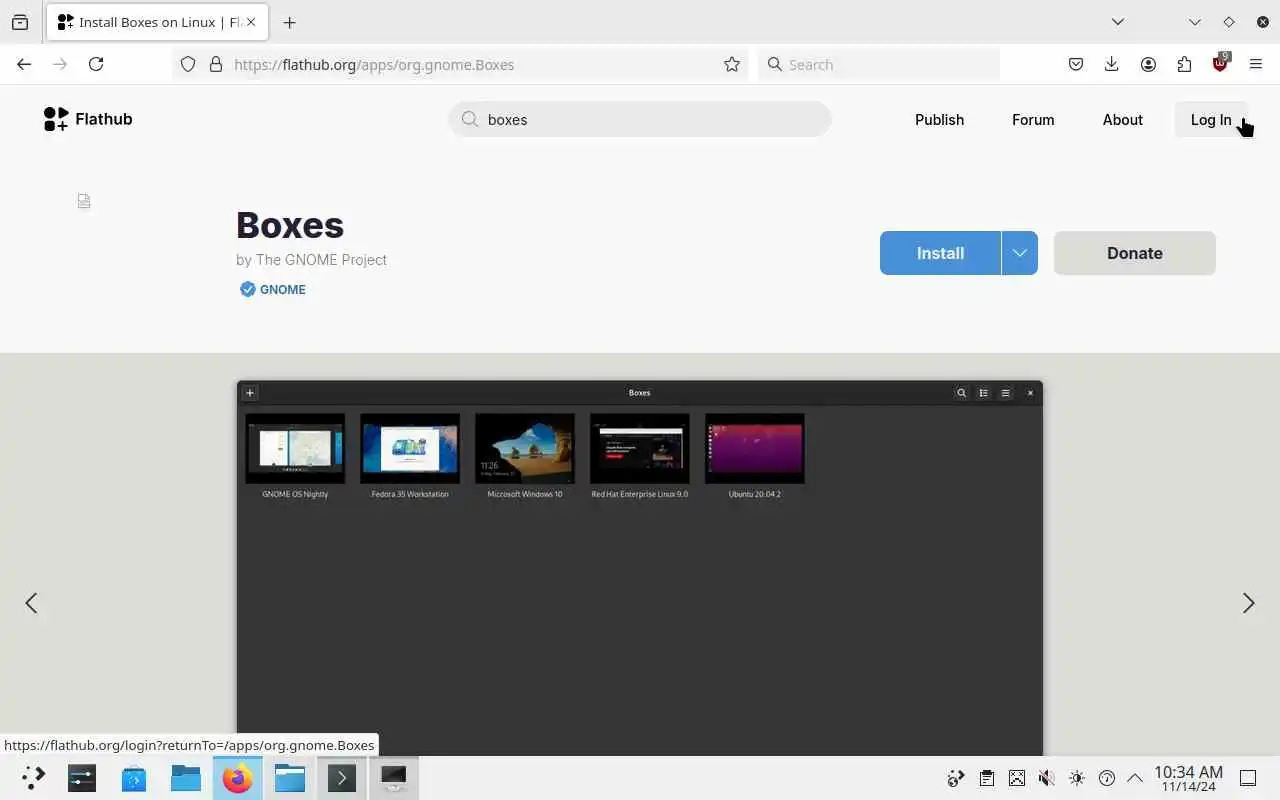This screenshot has width=1280, height=800.
Task: Click the Boxes heading text
Action: (x=290, y=225)
